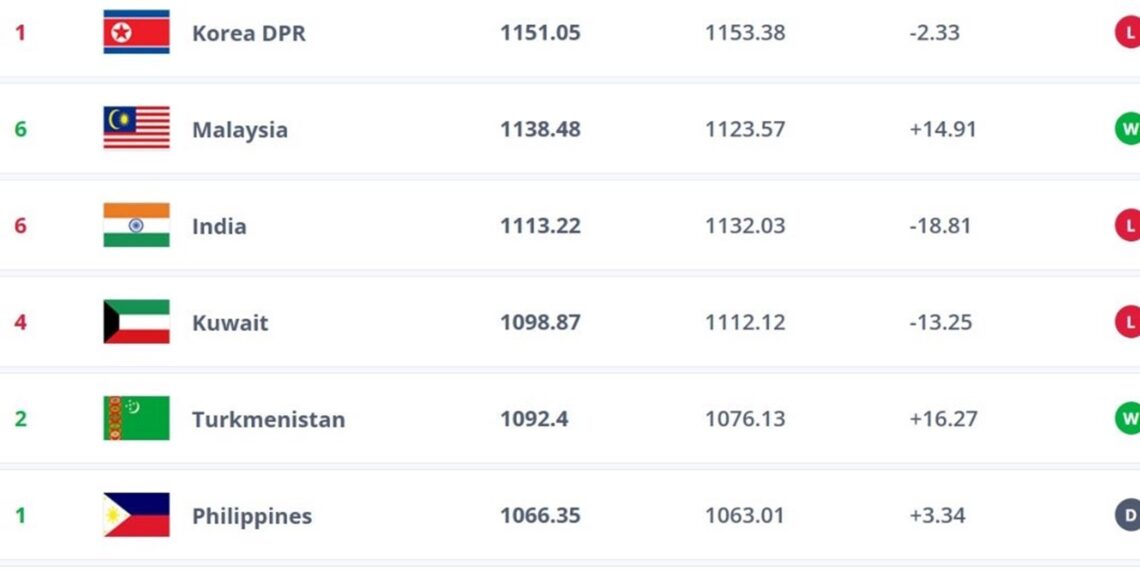This screenshot has width=1140, height=570.
Task: Click Malaysia's total points 1138.48
Action: point(540,130)
